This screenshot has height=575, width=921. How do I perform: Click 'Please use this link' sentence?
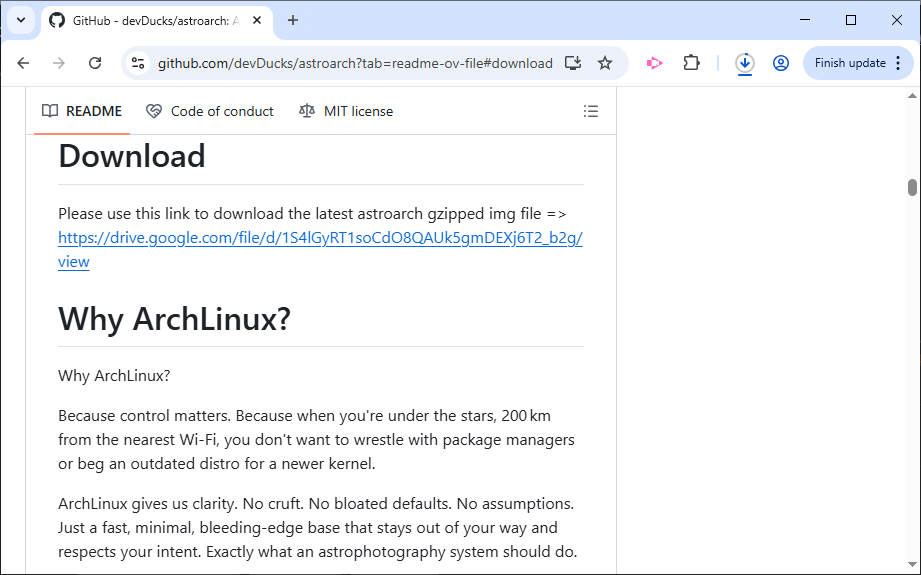(x=312, y=214)
